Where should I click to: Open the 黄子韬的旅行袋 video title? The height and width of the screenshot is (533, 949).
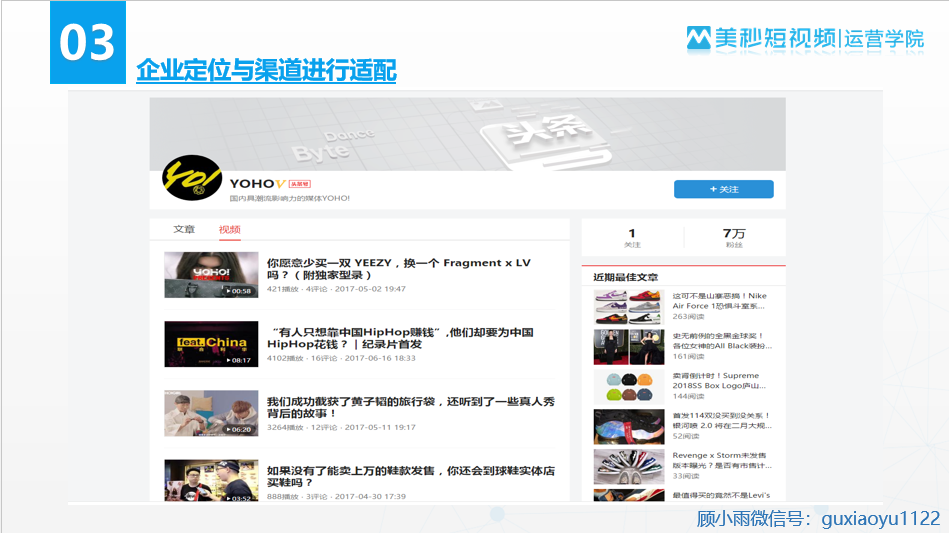point(411,407)
